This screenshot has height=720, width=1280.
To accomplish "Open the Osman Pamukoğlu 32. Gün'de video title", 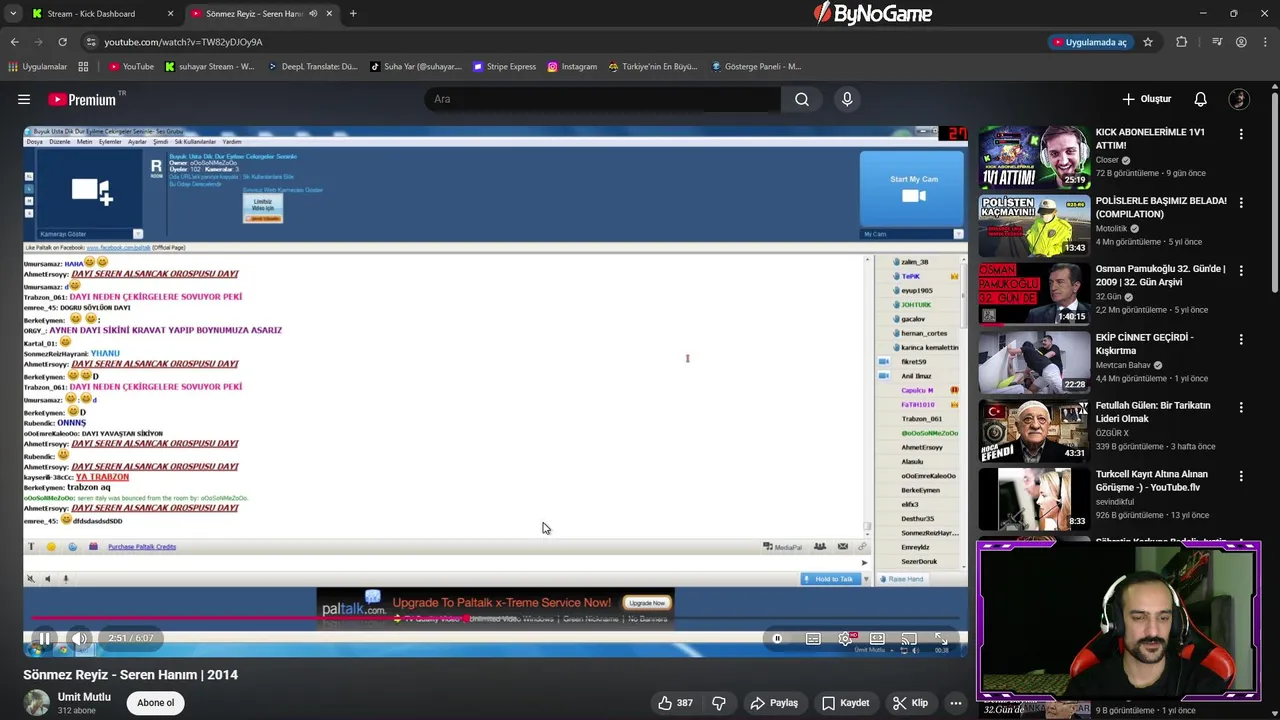I will click(1160, 276).
